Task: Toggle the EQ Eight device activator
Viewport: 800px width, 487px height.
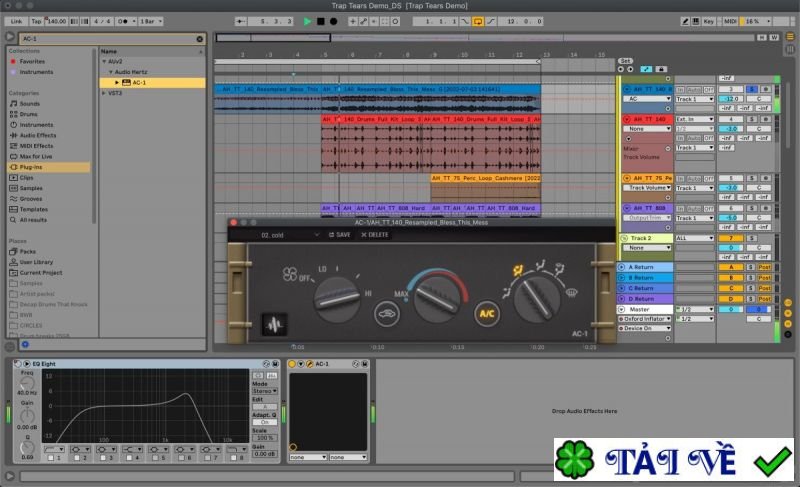Action: click(x=16, y=364)
